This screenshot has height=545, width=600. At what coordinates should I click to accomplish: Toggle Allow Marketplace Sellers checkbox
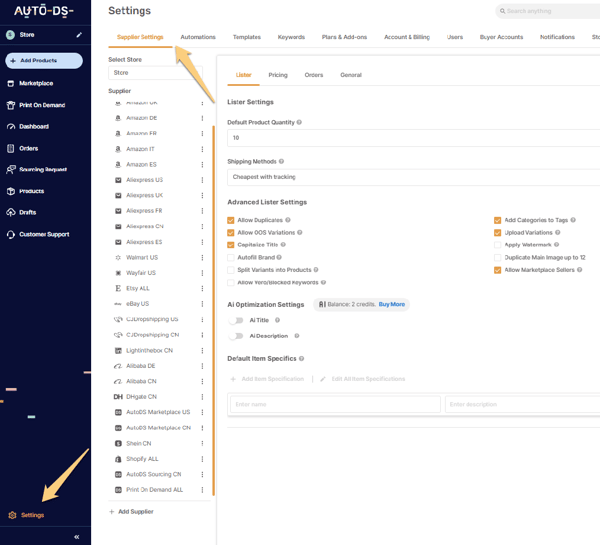(497, 270)
